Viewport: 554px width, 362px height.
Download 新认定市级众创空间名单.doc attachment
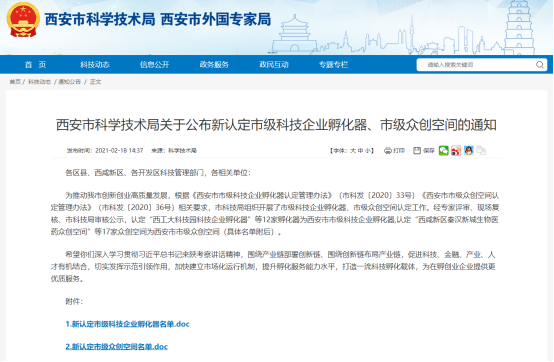click(117, 347)
